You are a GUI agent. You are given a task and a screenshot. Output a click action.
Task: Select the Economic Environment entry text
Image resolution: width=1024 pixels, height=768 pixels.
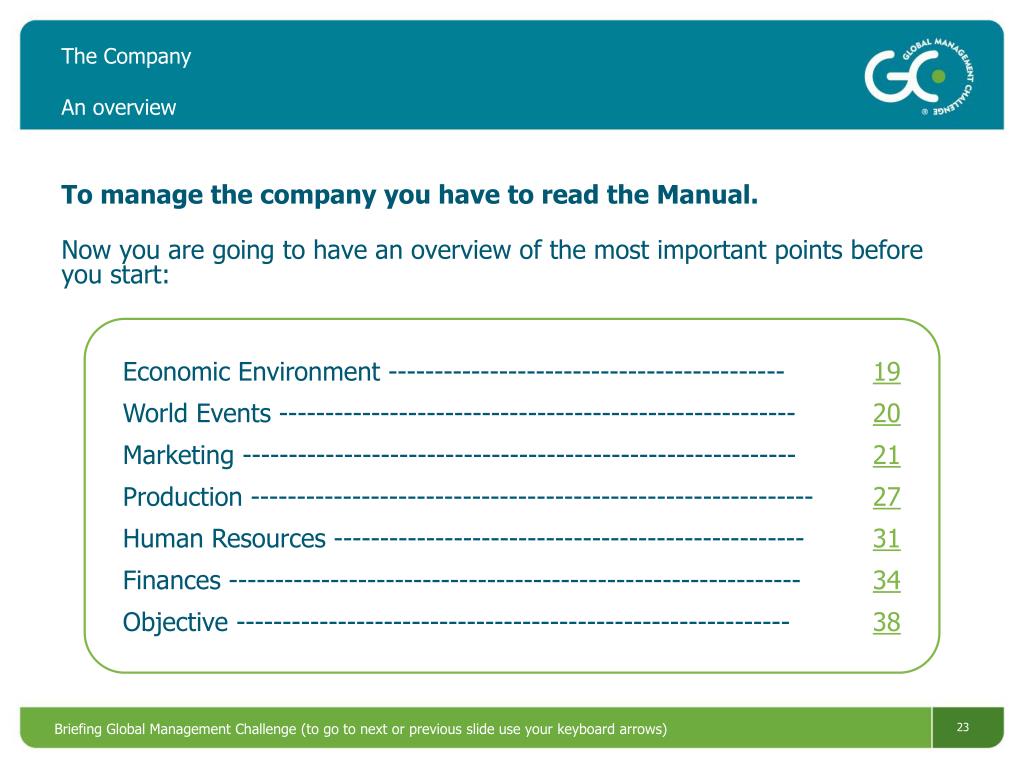pyautogui.click(x=251, y=372)
